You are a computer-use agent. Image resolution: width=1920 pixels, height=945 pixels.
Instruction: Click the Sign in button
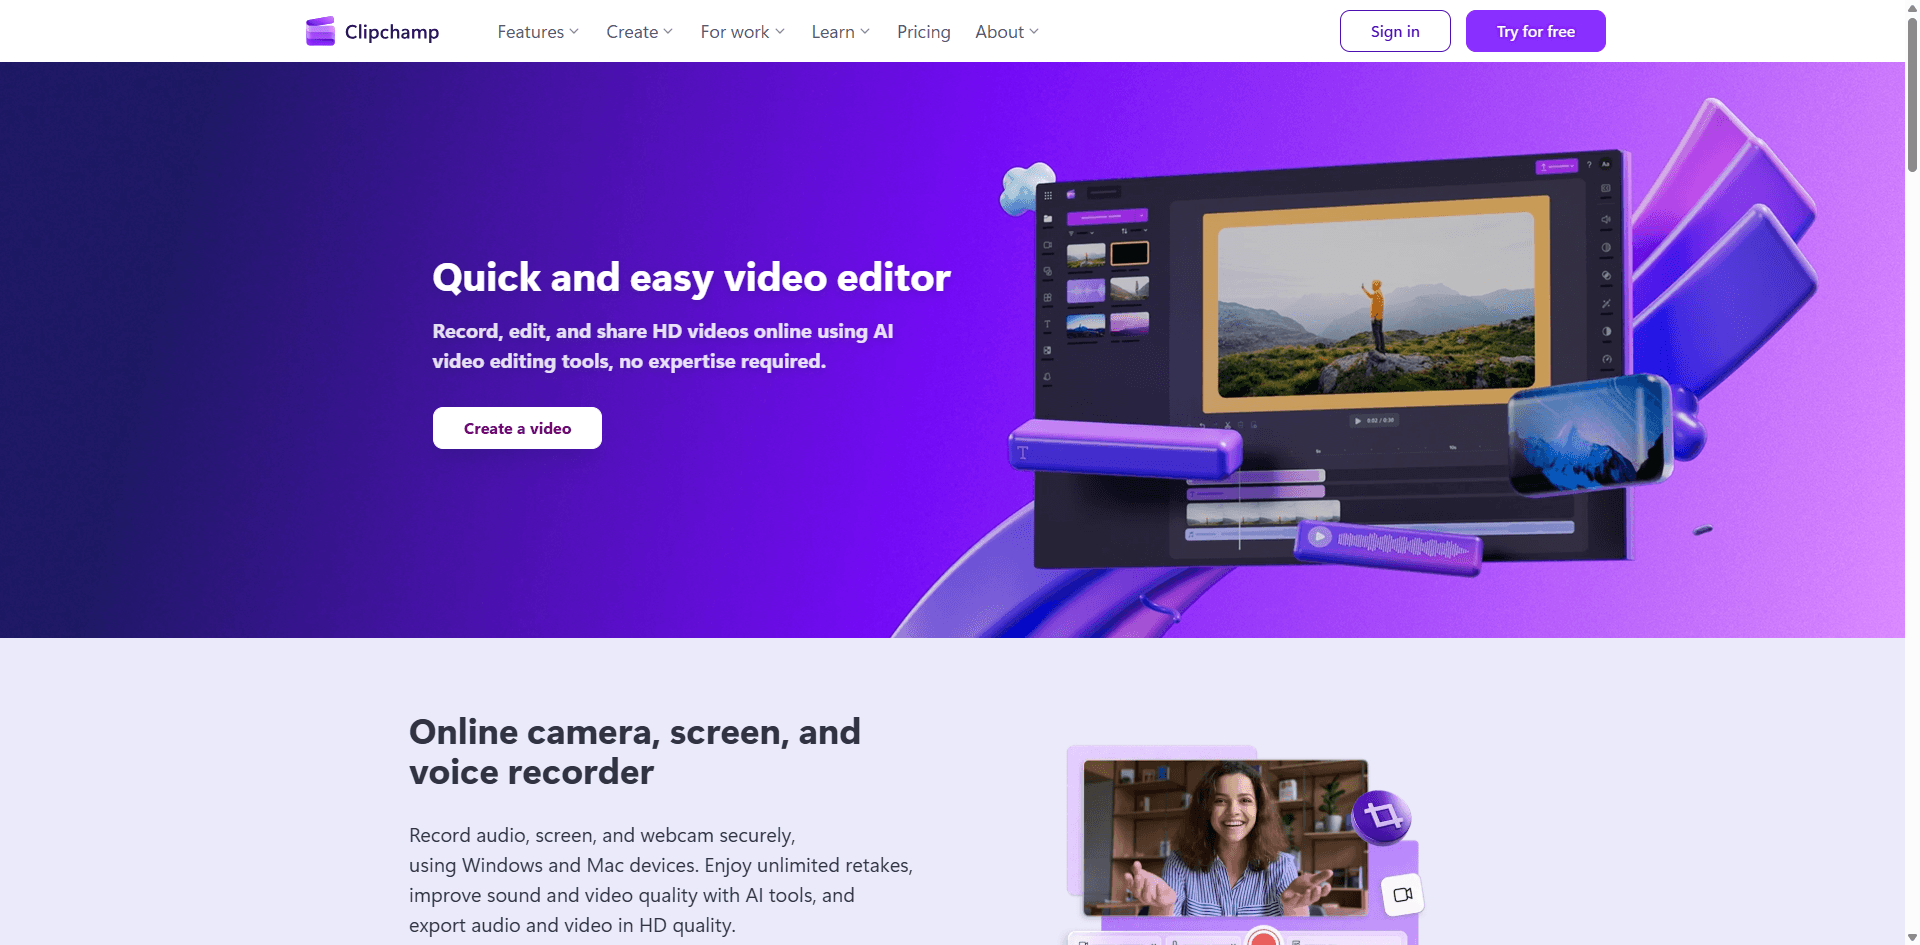pyautogui.click(x=1394, y=31)
